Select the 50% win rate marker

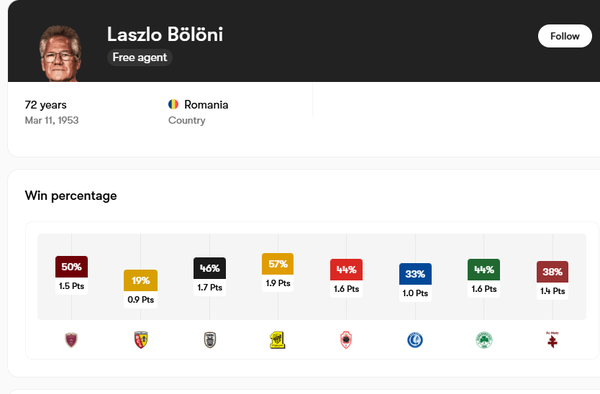[72, 267]
